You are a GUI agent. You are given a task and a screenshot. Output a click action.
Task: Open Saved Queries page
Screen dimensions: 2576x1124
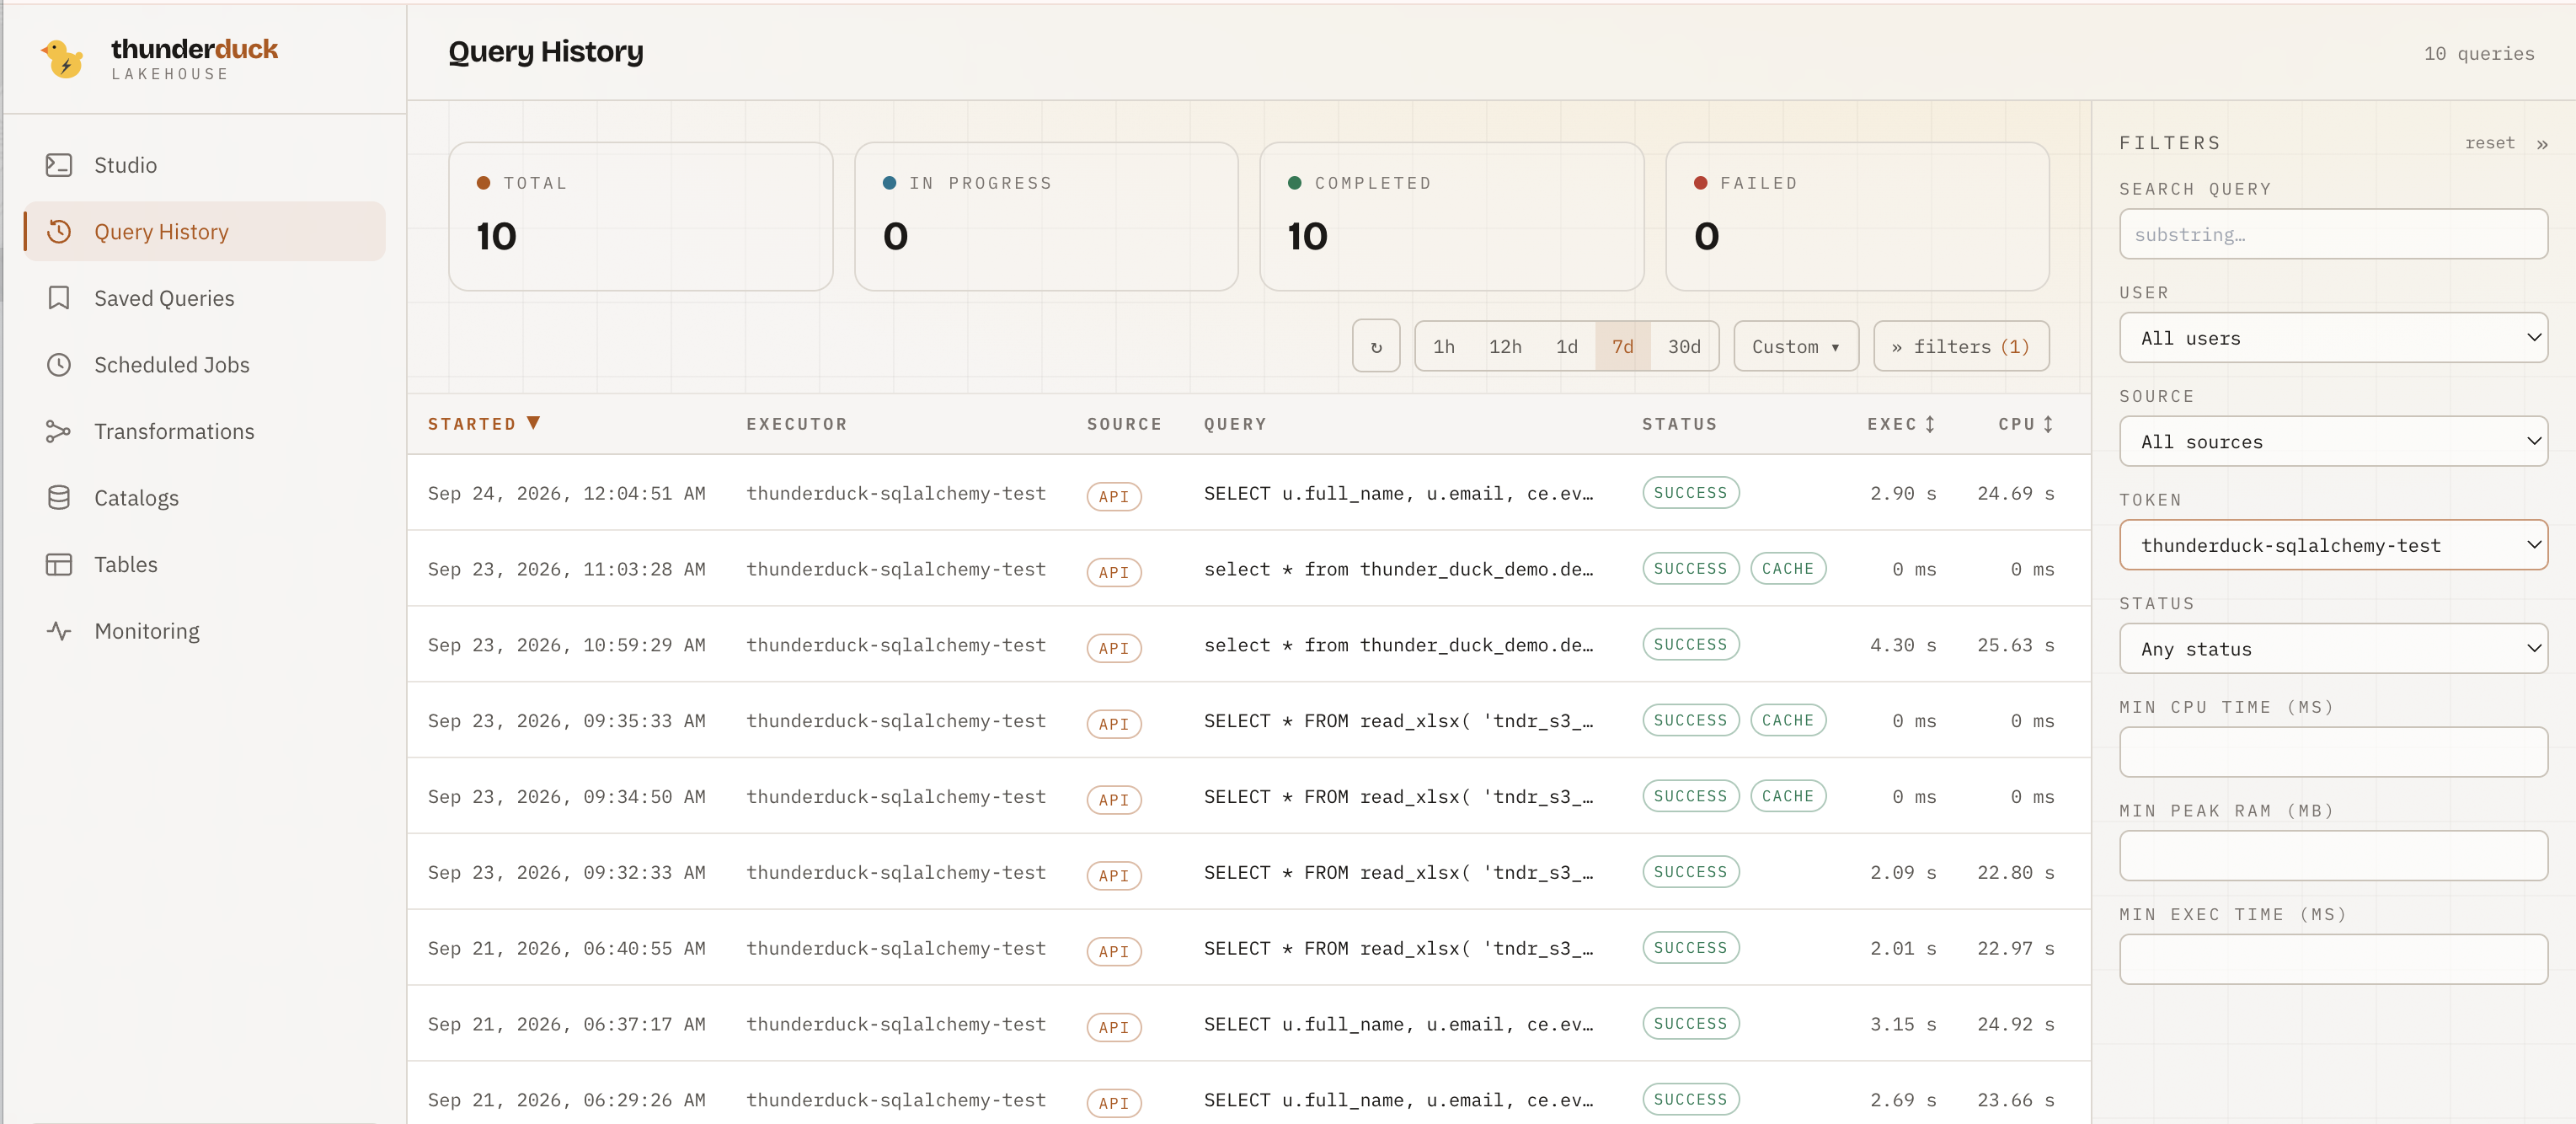pyautogui.click(x=204, y=298)
